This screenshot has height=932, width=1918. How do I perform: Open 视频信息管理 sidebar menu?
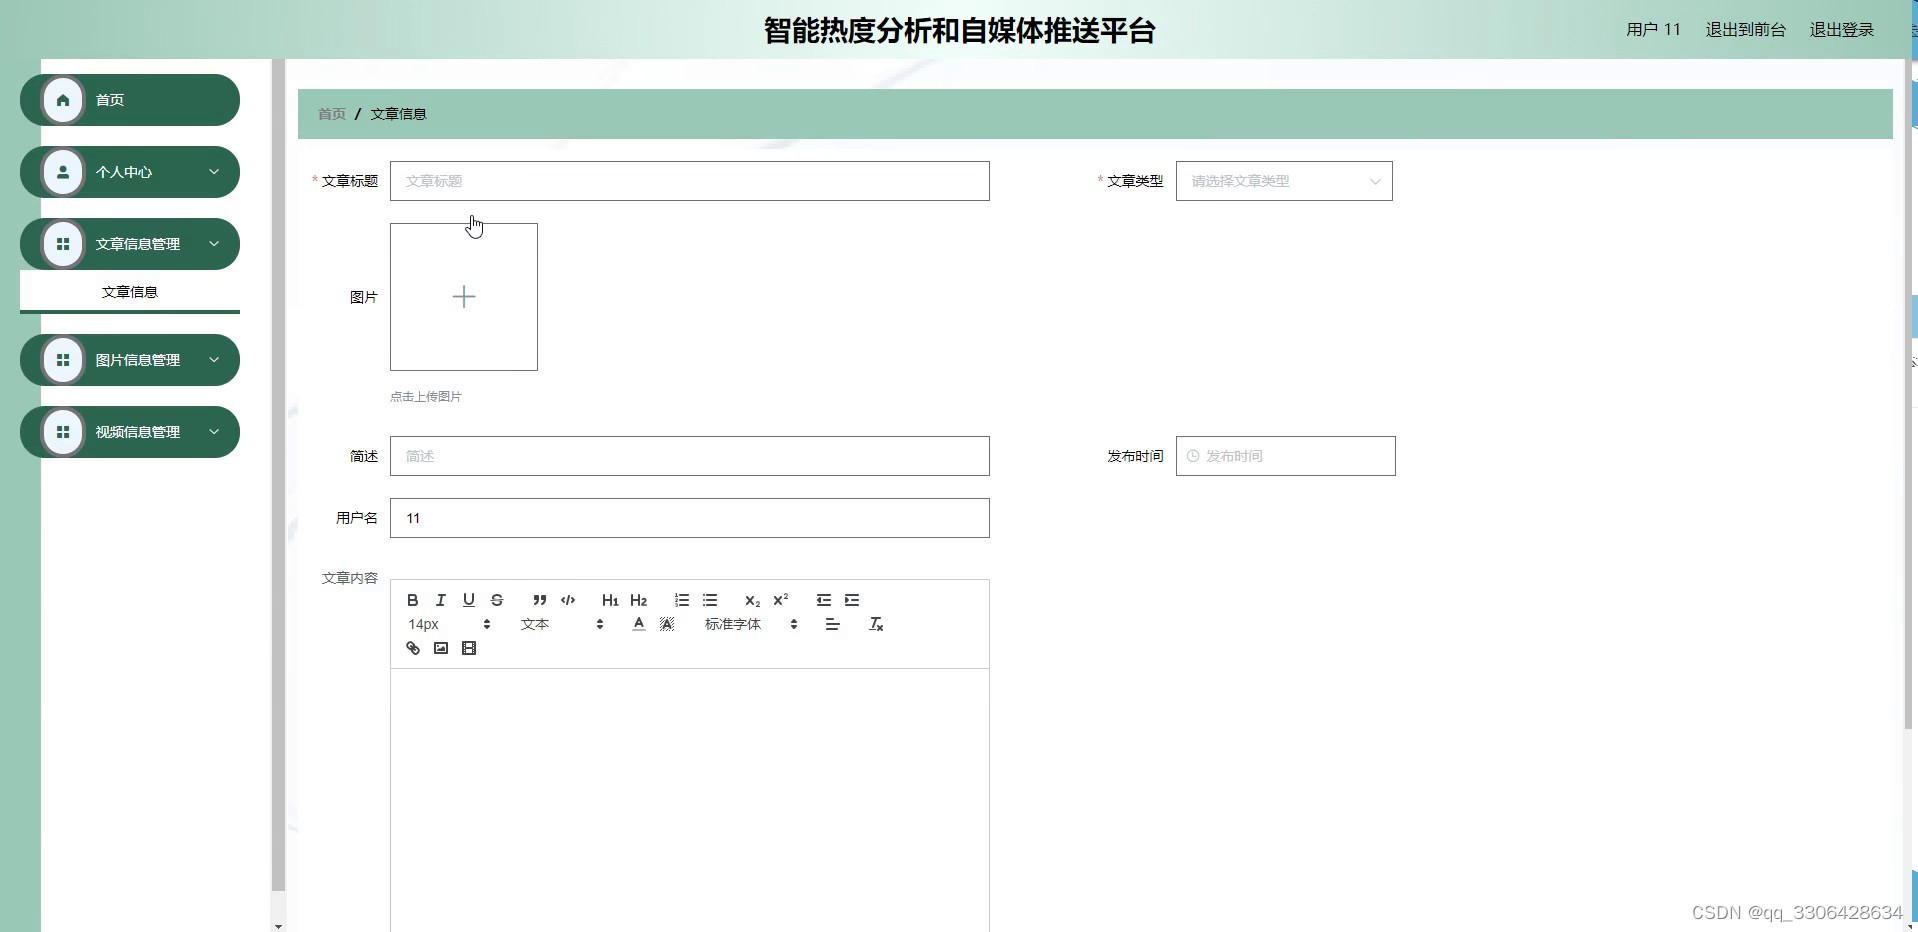click(130, 432)
